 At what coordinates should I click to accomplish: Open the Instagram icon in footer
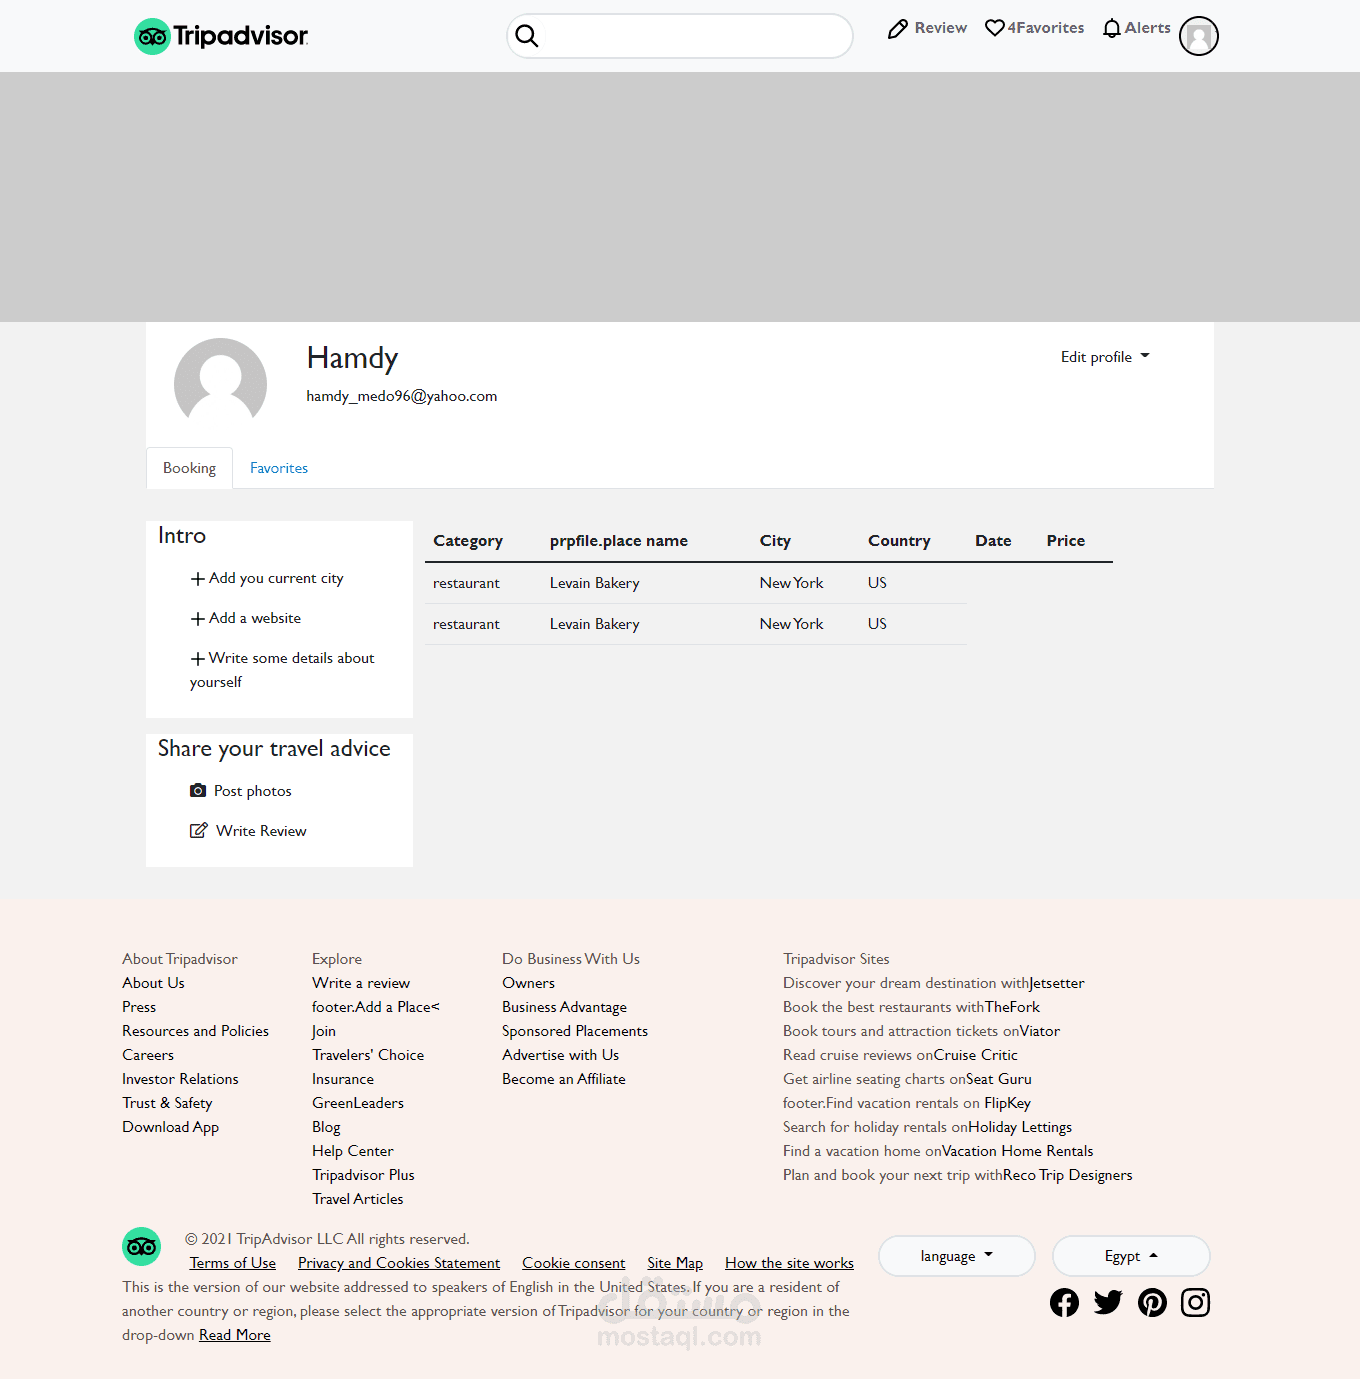[1196, 1302]
